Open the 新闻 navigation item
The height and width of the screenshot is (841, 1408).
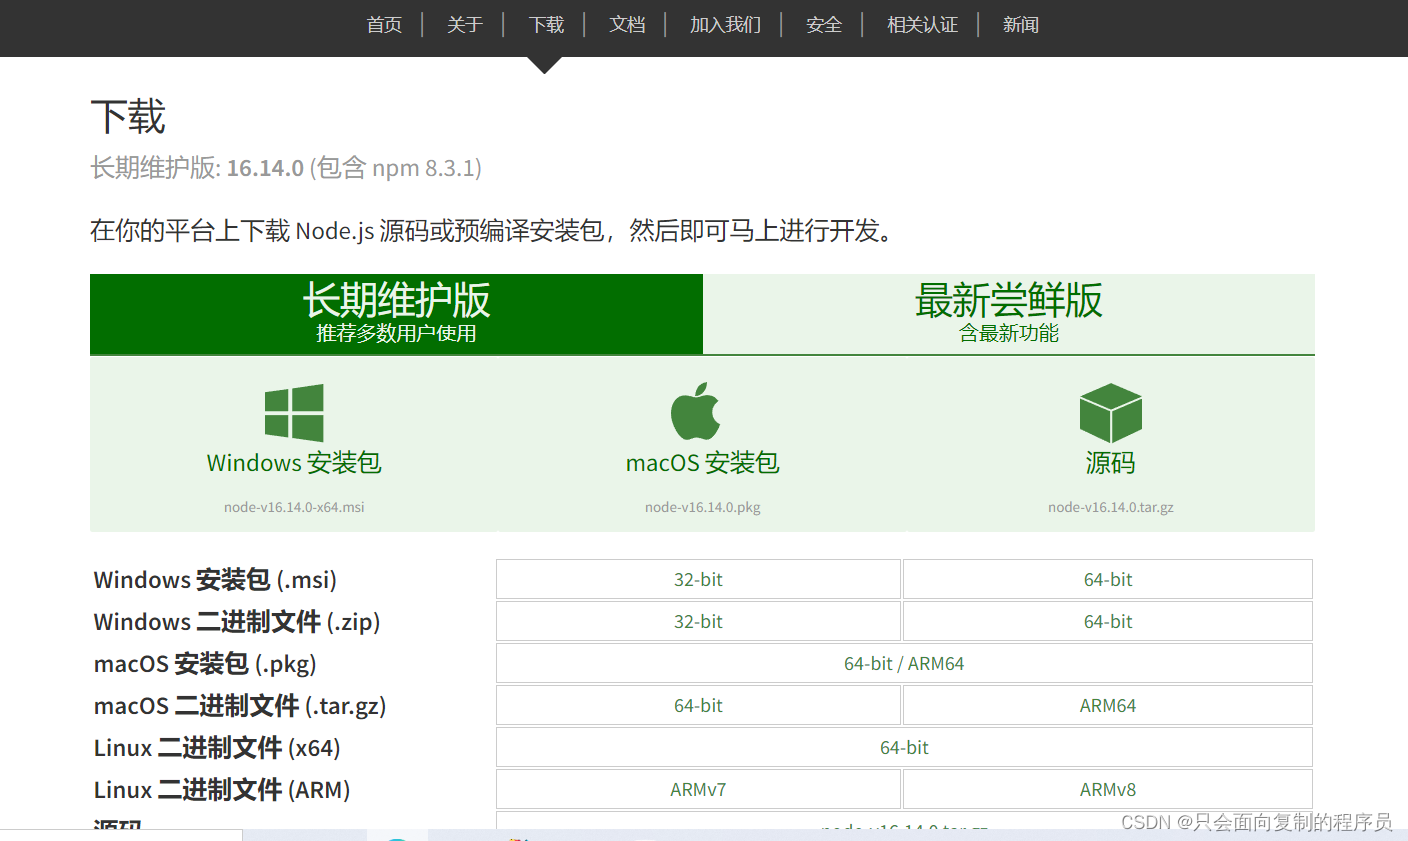click(1021, 25)
